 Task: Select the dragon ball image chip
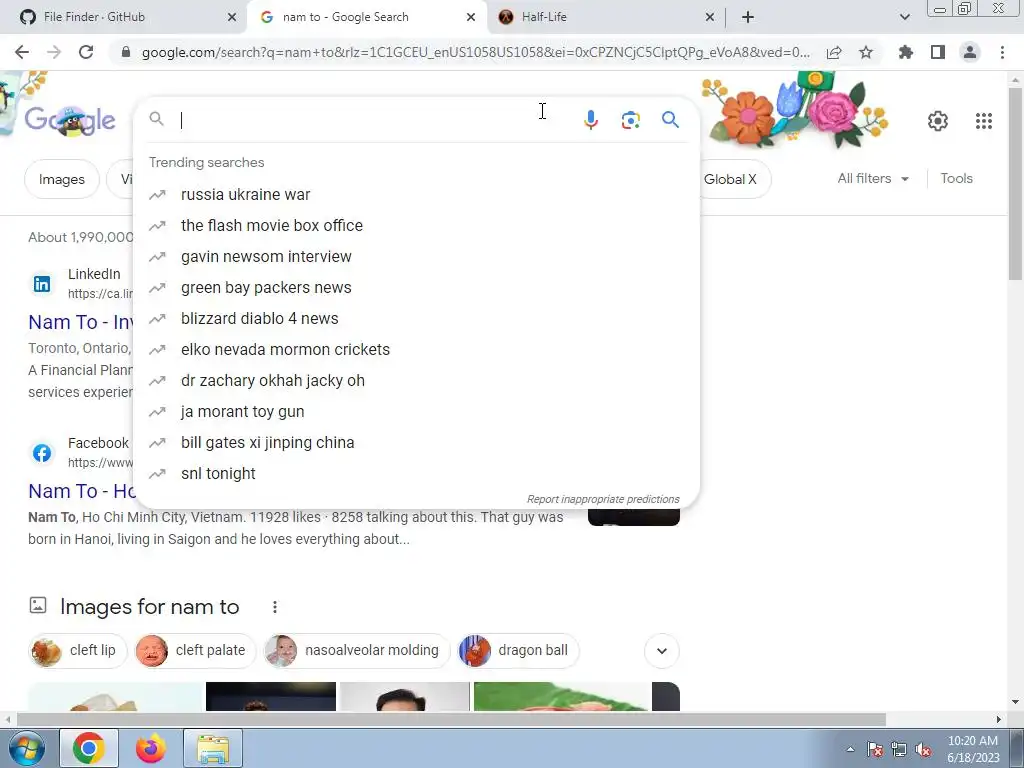pos(518,650)
